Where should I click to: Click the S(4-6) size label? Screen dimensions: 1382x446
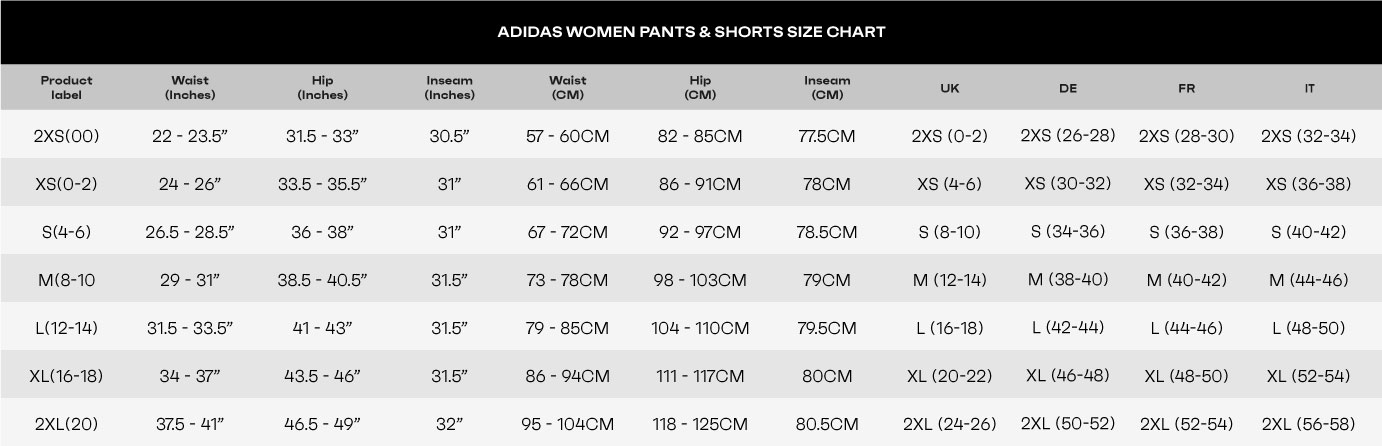coord(66,232)
